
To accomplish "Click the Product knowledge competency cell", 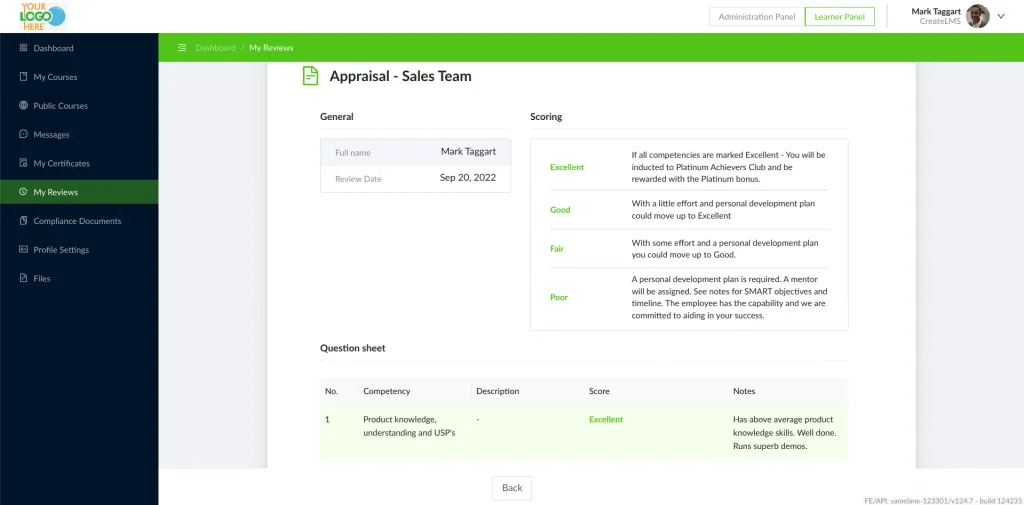I will click(409, 426).
